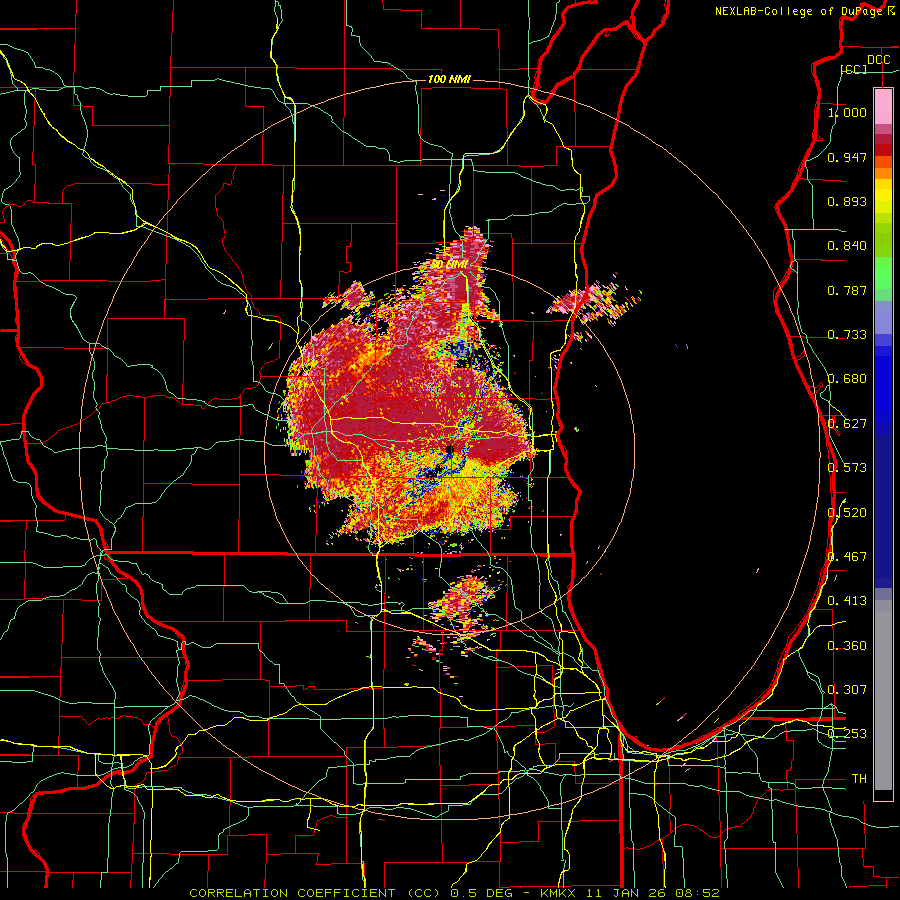Click the 0.573 scale value

(847, 468)
